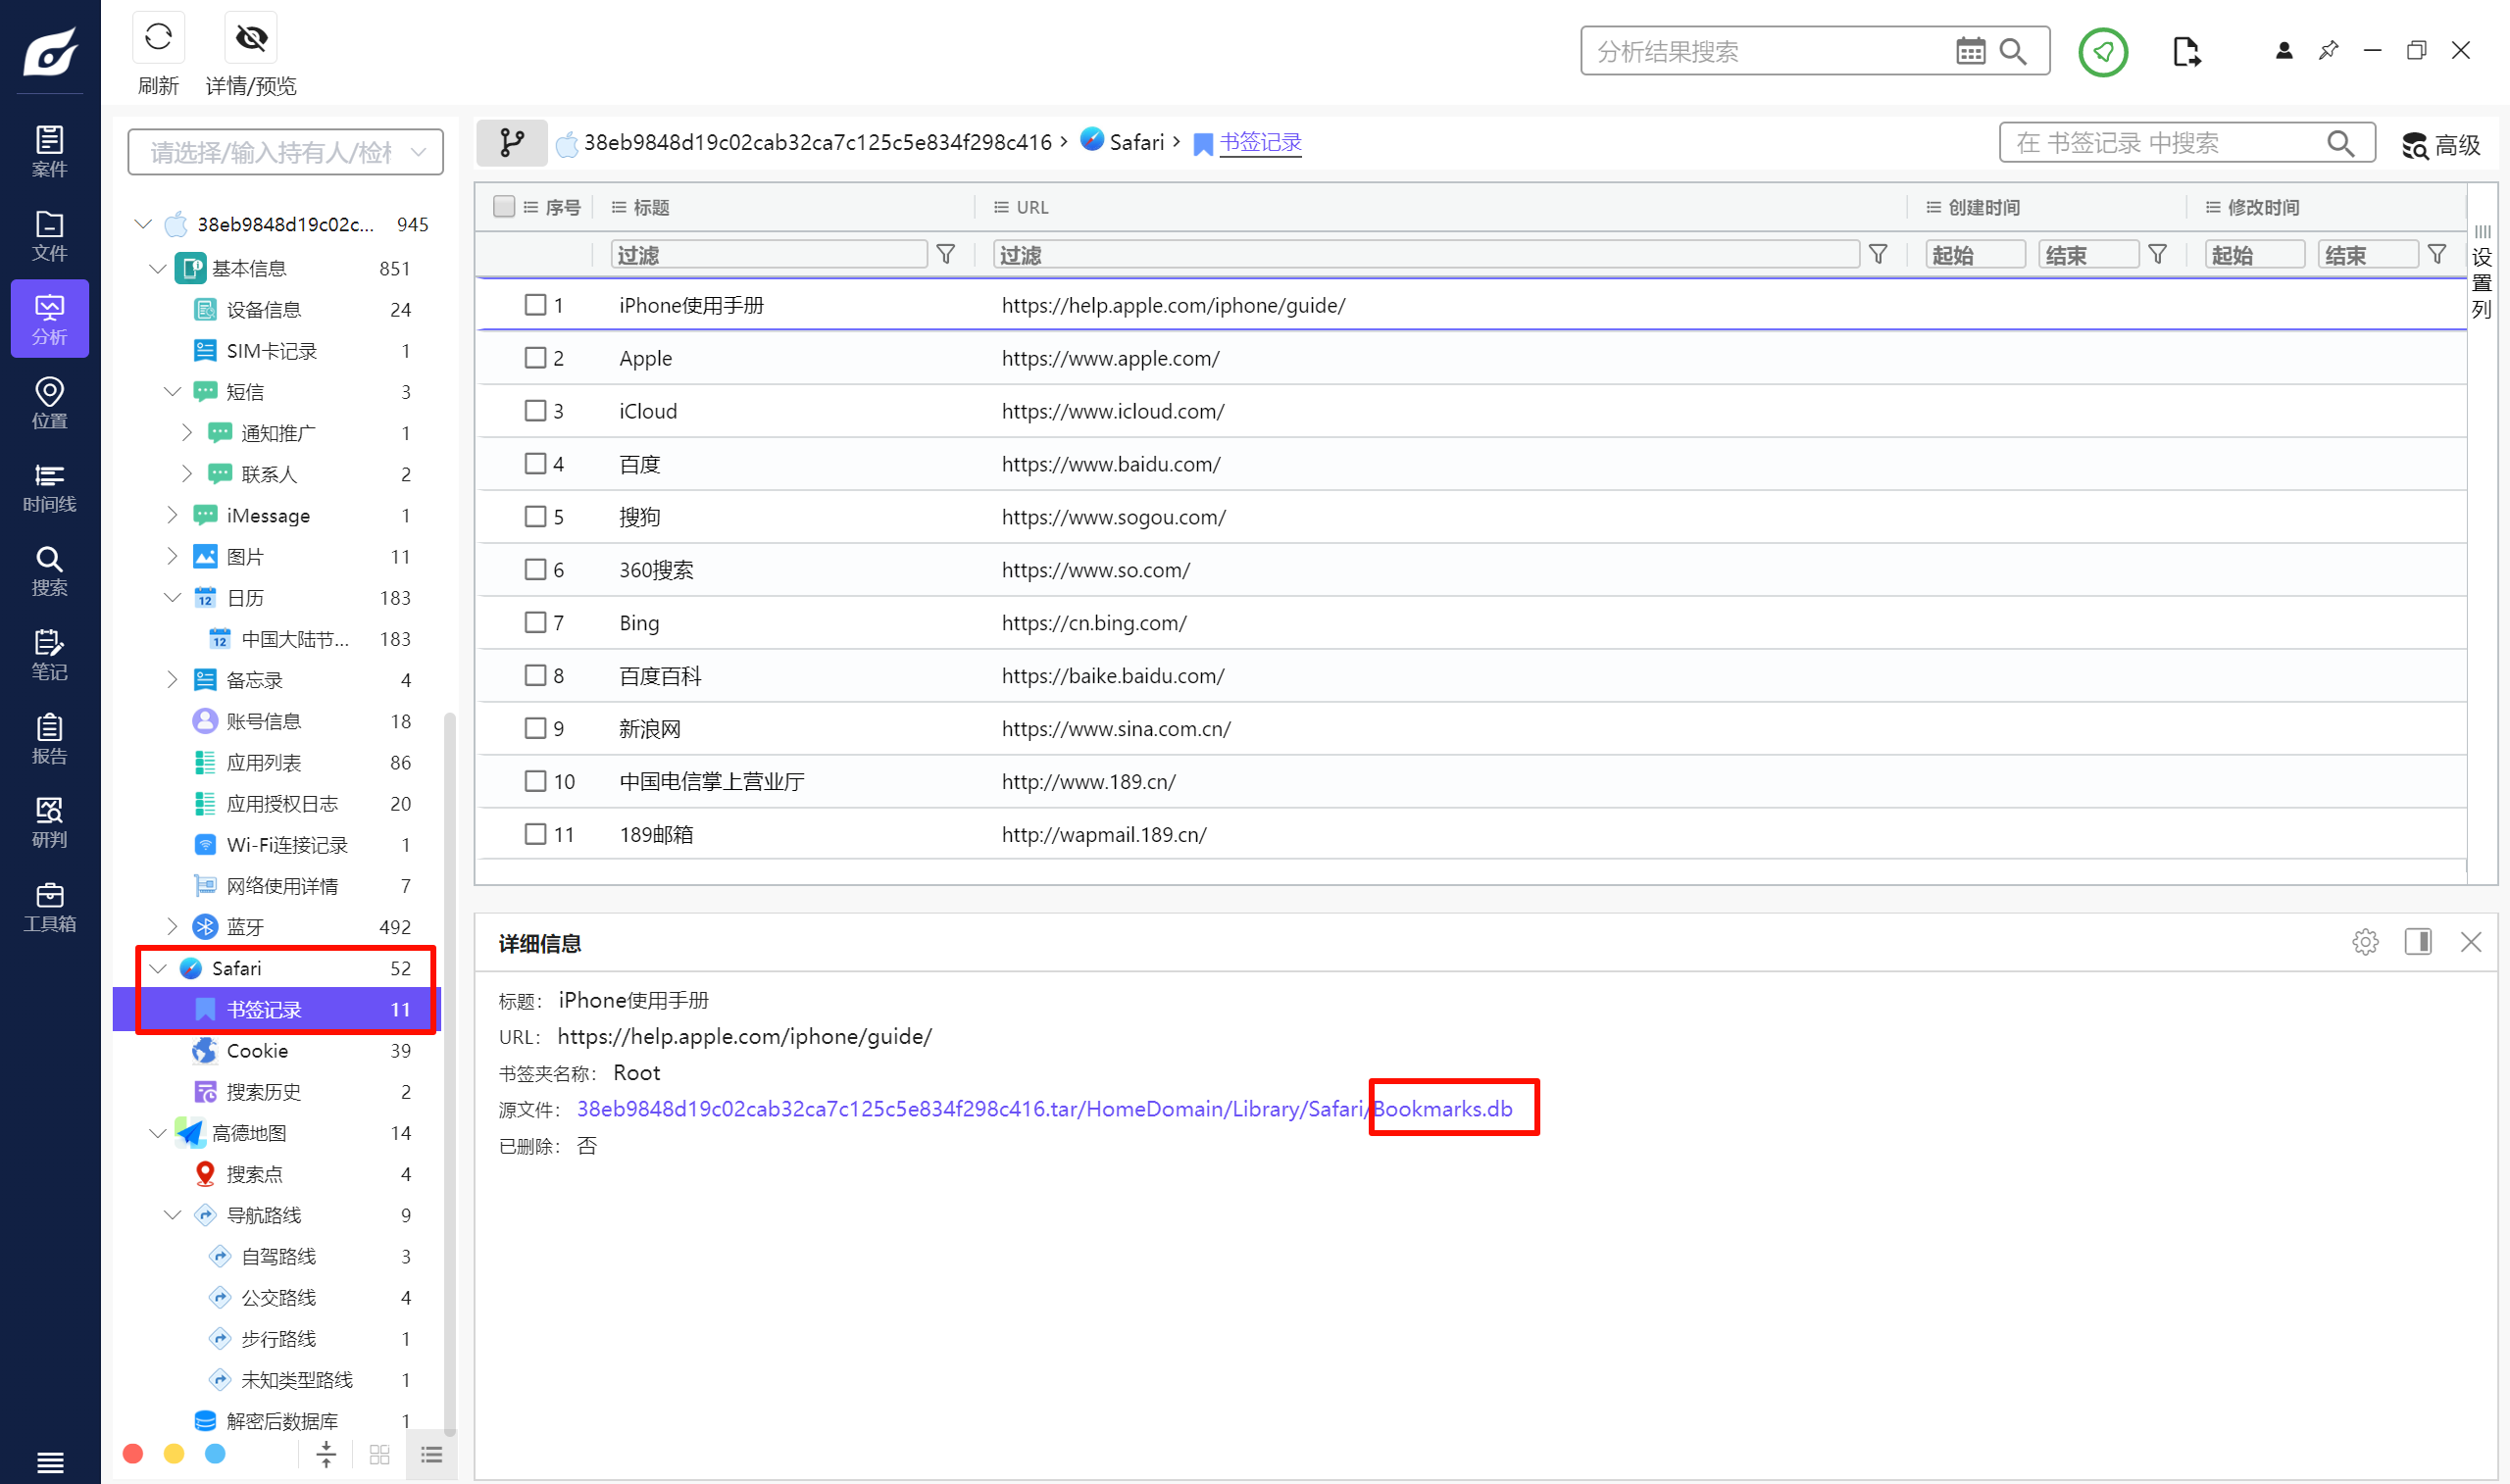Open the detail panel settings gear

click(2365, 942)
